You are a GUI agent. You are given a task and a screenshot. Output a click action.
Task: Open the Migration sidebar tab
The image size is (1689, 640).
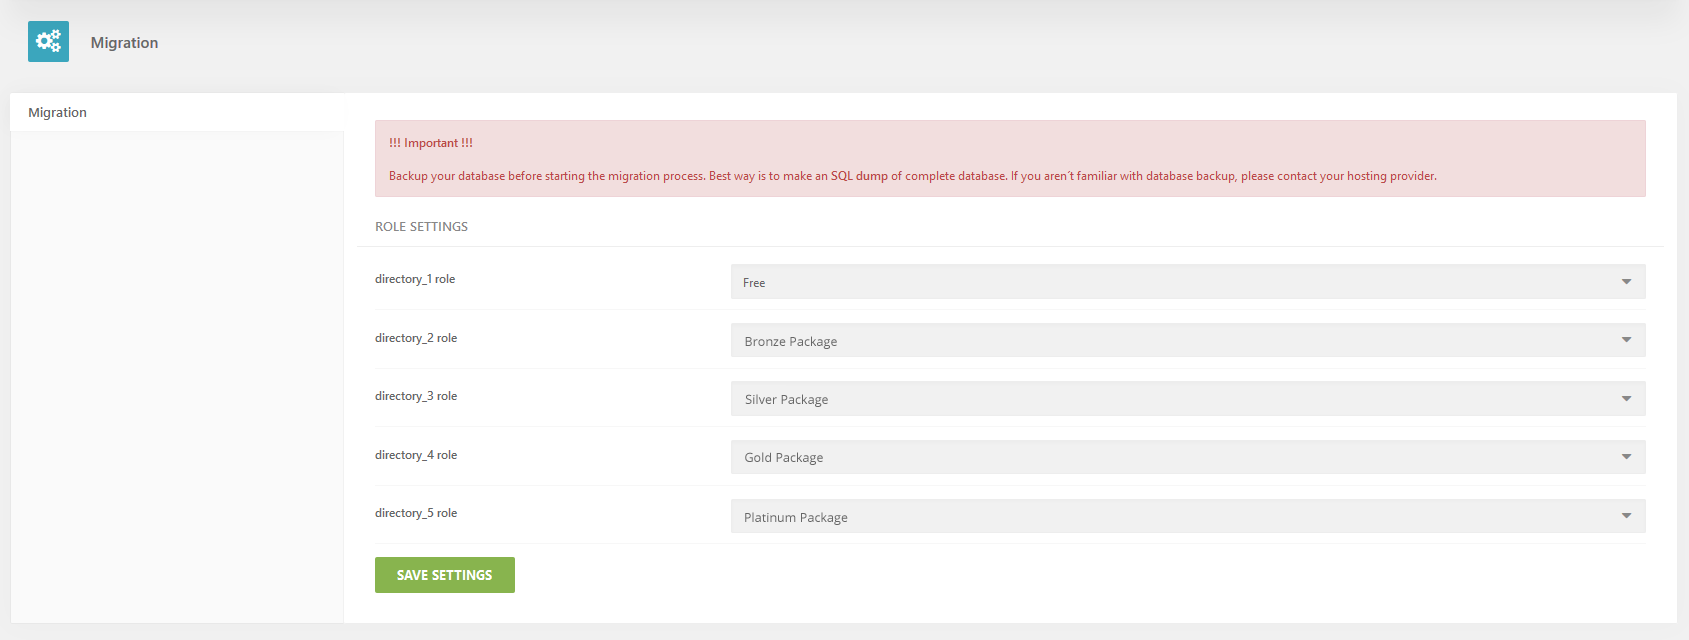tap(177, 112)
